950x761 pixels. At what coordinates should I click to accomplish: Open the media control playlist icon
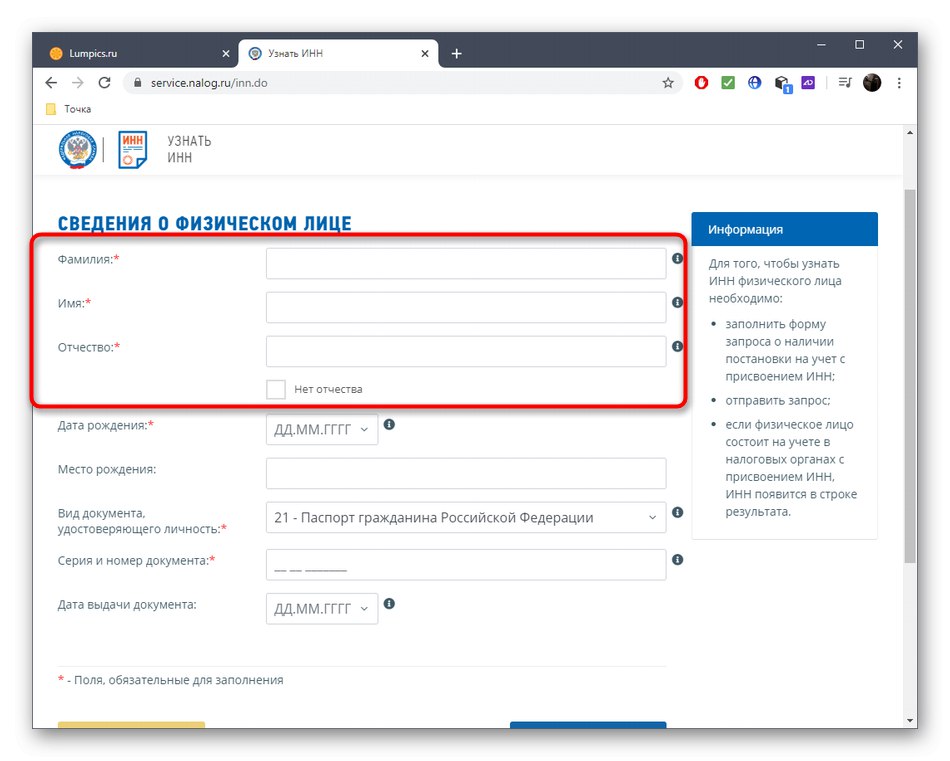point(845,82)
